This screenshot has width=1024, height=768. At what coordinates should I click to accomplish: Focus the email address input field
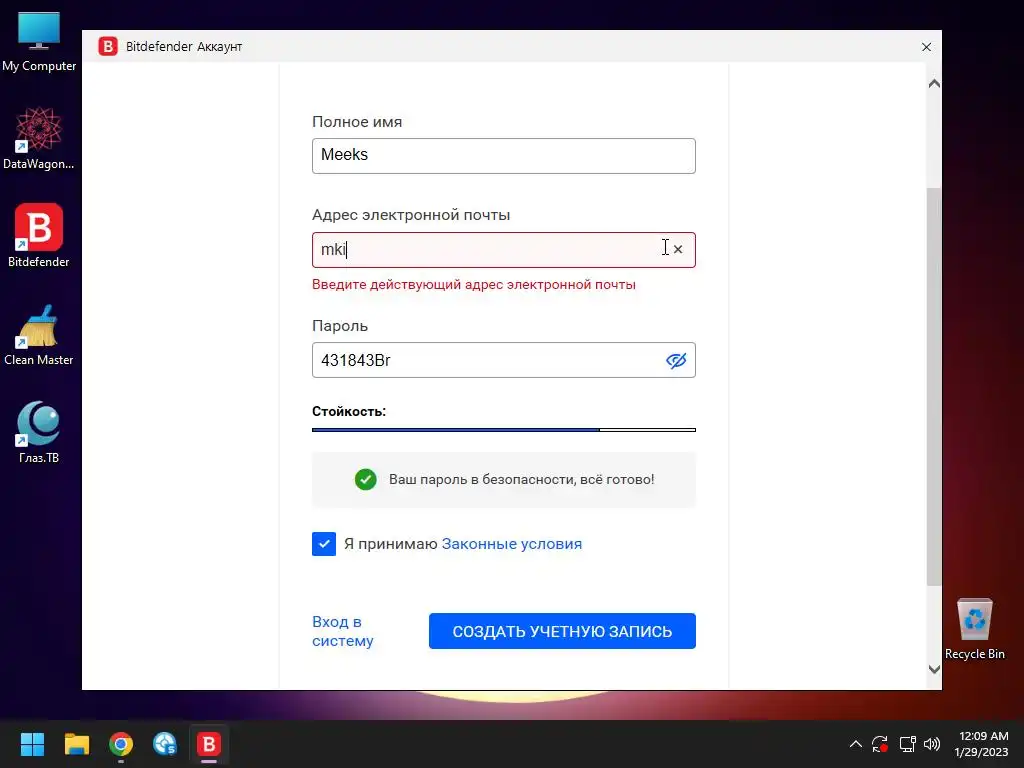click(504, 249)
